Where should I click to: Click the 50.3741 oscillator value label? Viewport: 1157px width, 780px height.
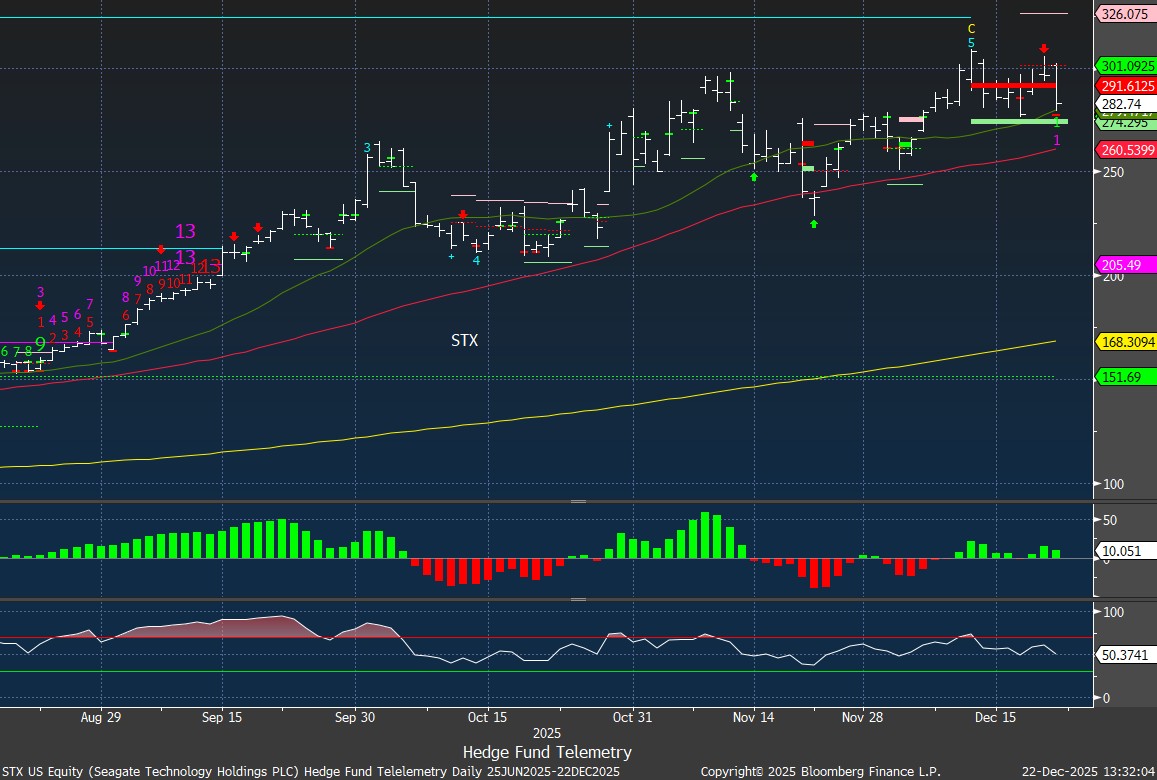tap(1125, 654)
